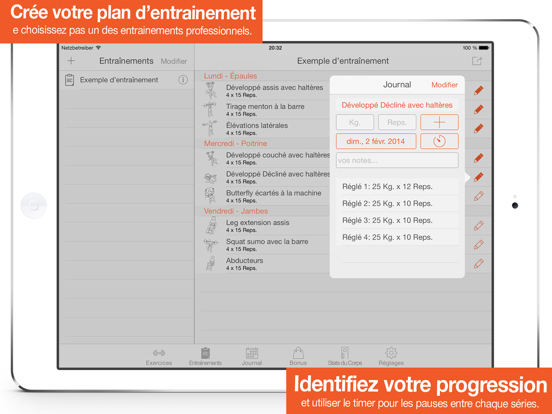Select exercise Élévations latérales
The image size is (552, 414).
(x=265, y=128)
